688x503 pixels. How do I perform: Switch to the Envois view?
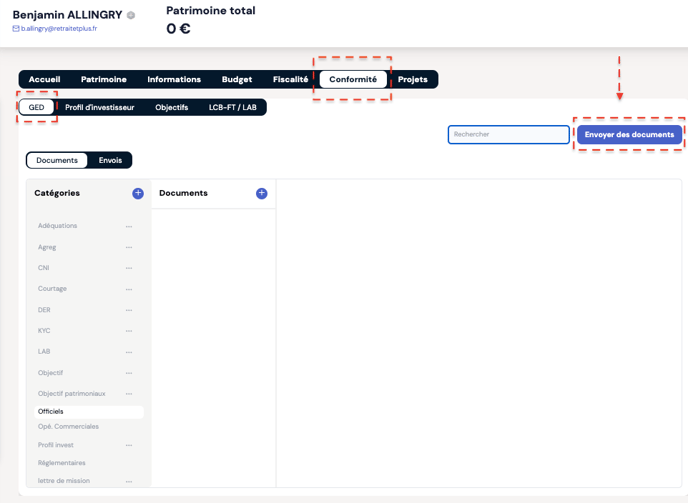(110, 160)
